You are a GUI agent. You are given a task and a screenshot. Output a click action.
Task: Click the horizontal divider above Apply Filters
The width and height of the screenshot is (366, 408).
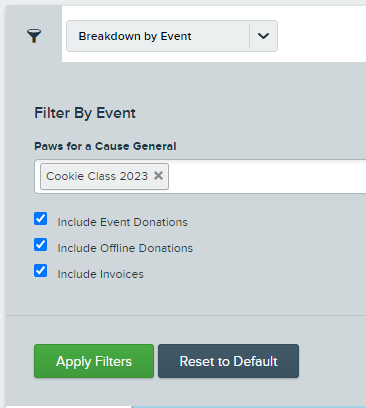186,315
